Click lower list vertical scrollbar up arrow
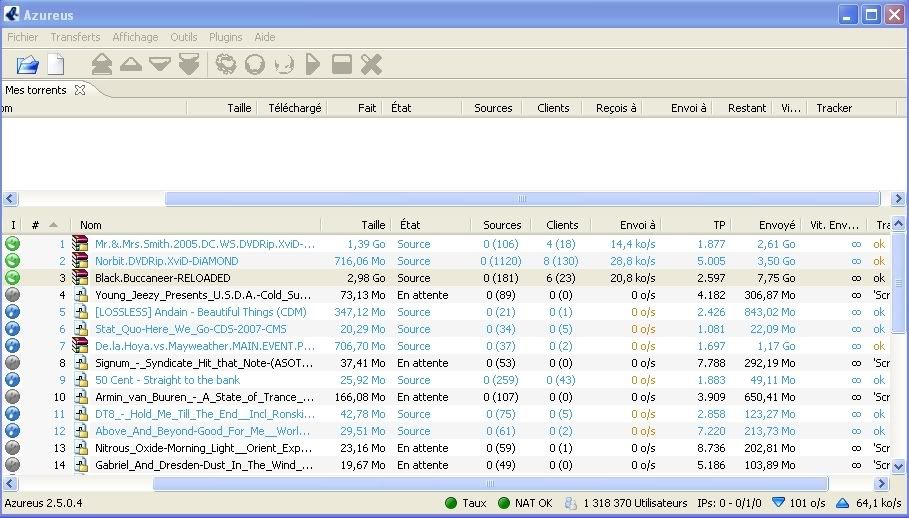 898,224
